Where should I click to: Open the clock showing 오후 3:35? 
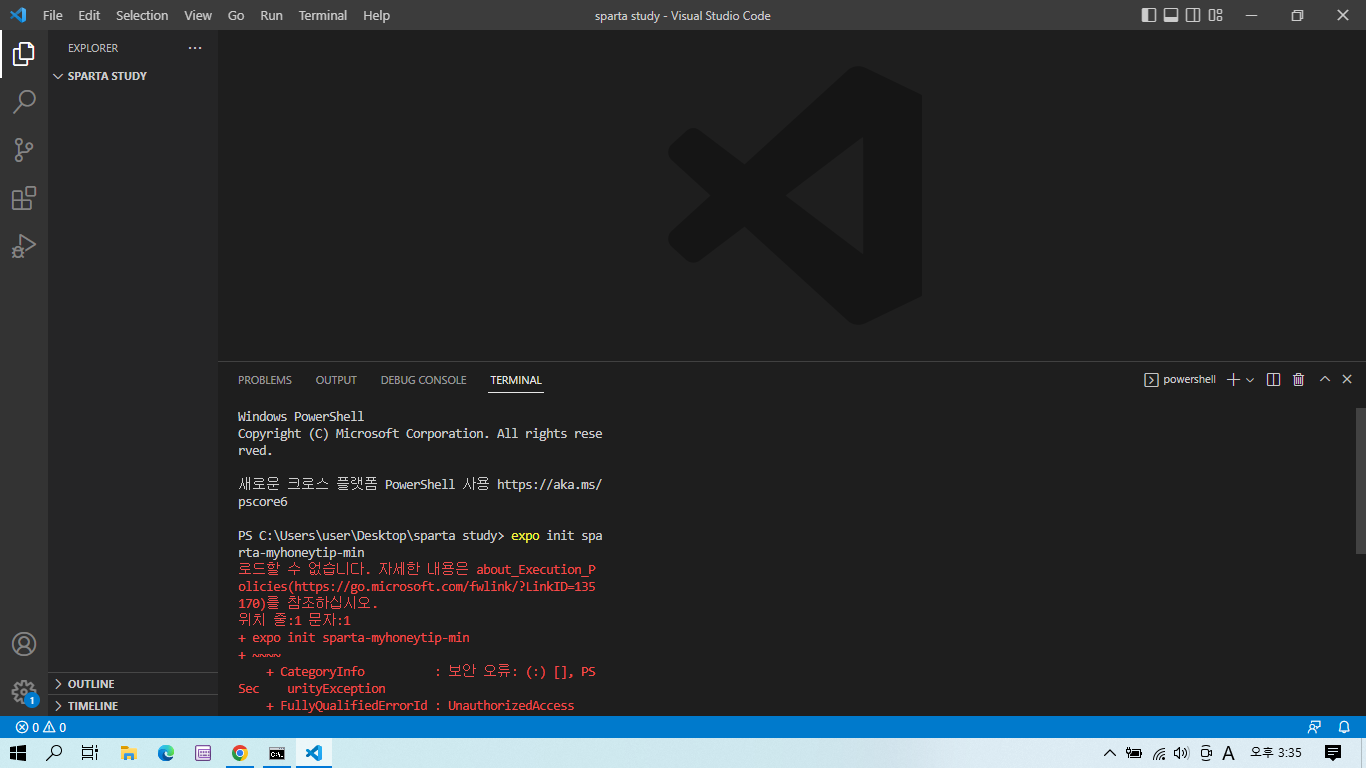1276,753
